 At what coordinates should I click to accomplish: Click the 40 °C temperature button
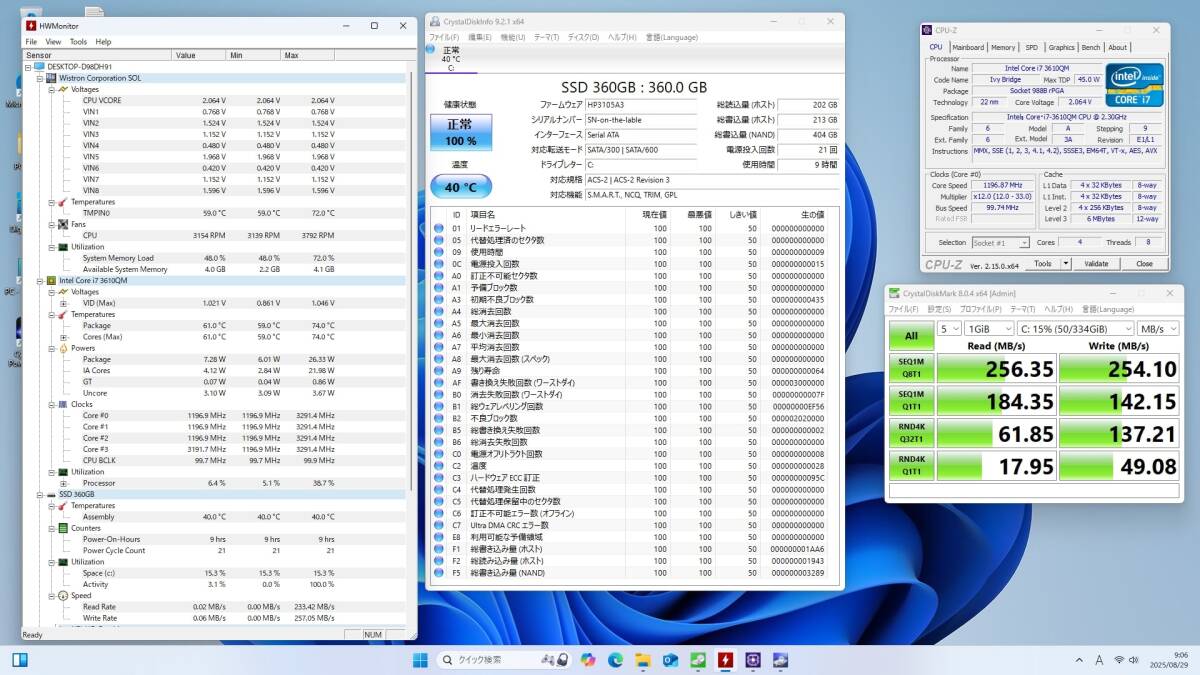pos(460,186)
